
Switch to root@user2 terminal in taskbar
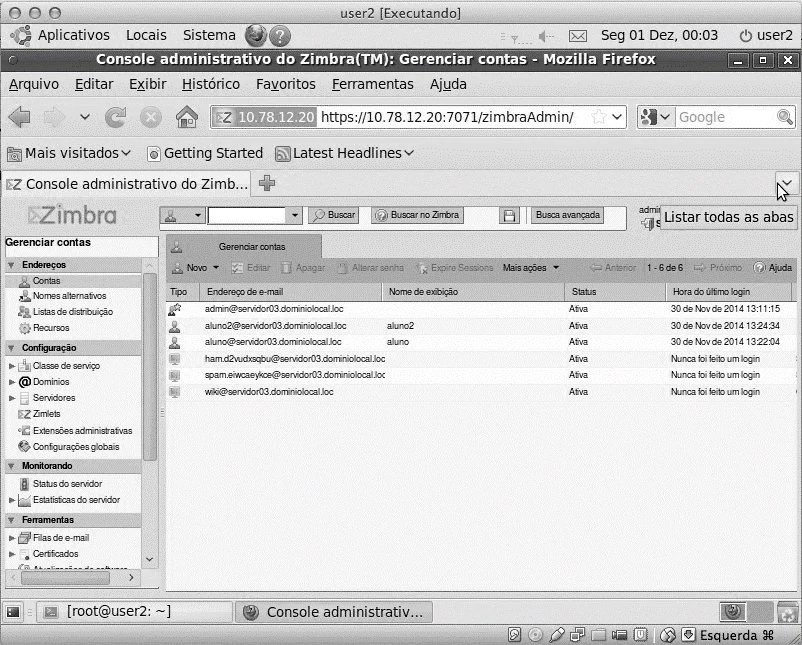(x=136, y=612)
